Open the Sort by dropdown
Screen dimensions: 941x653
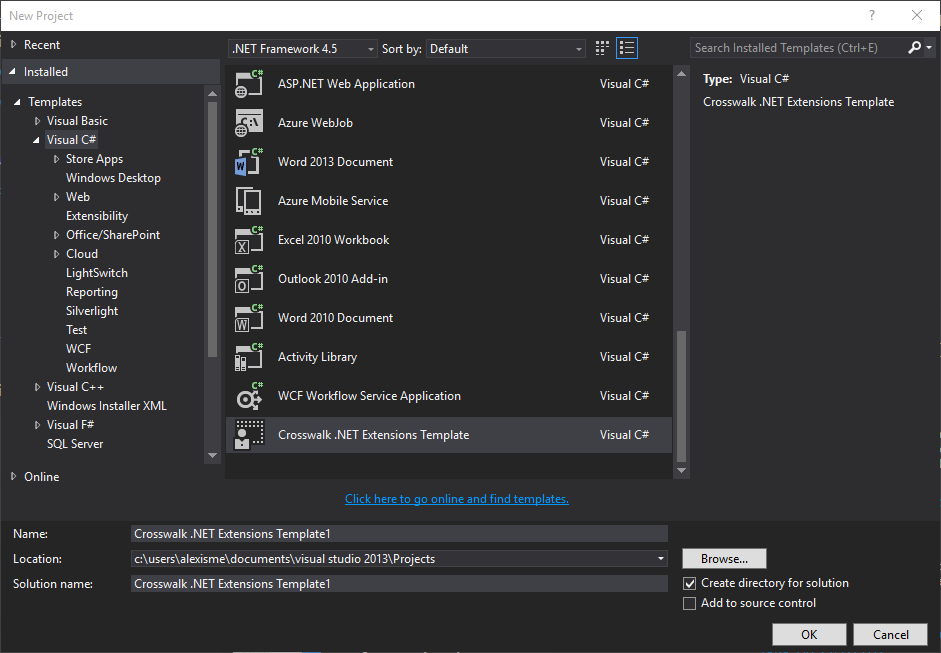(506, 48)
